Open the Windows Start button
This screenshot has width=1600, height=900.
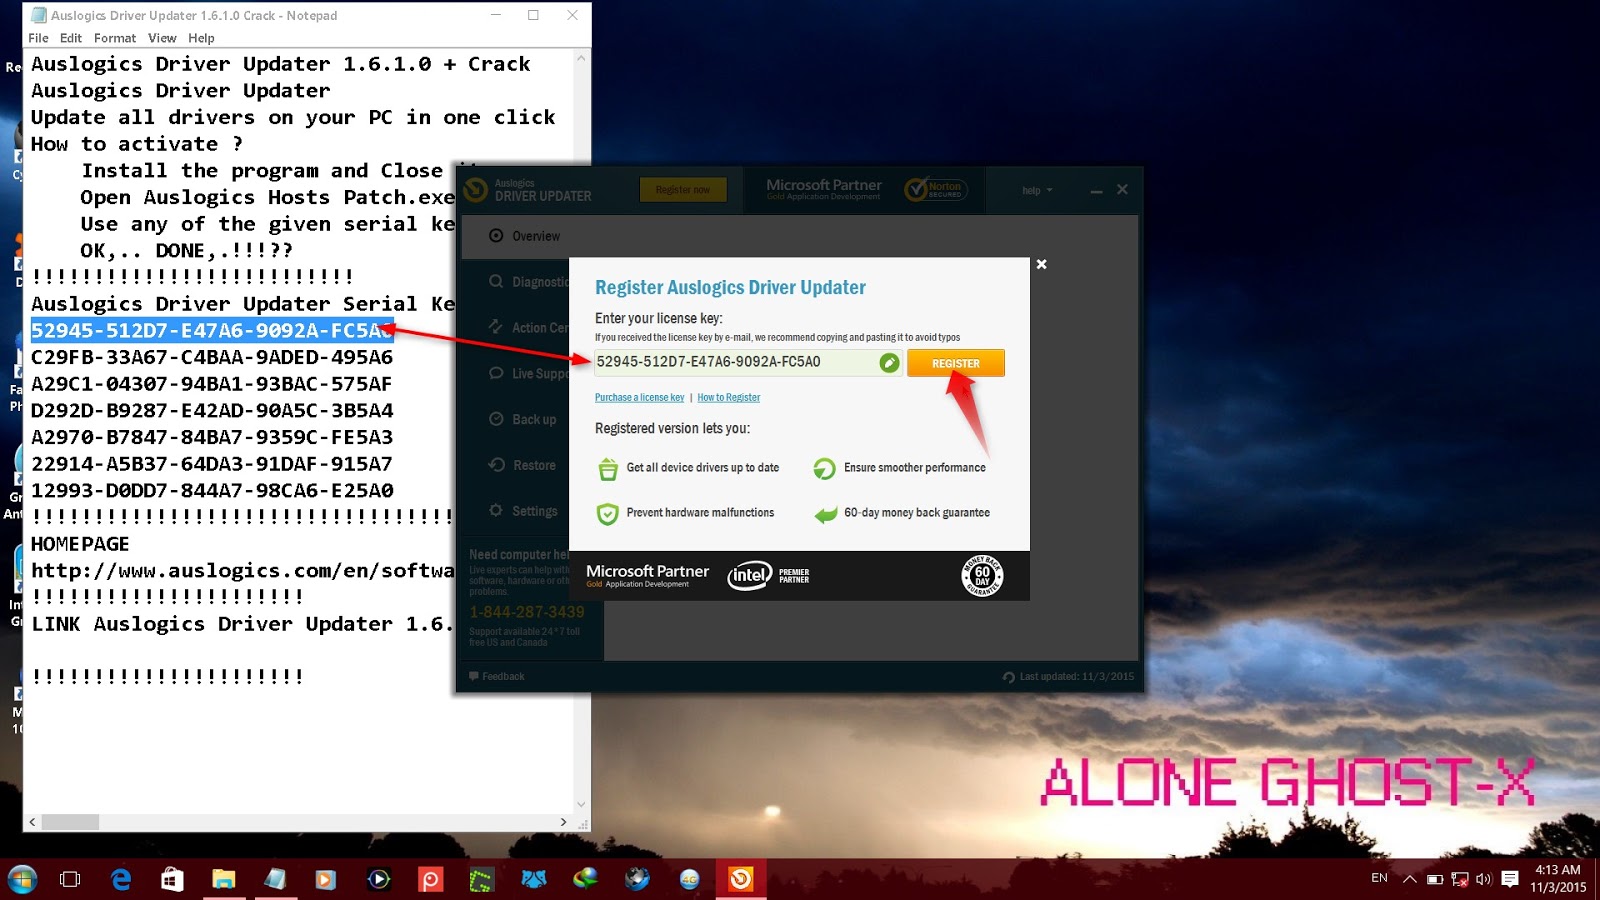(x=22, y=879)
